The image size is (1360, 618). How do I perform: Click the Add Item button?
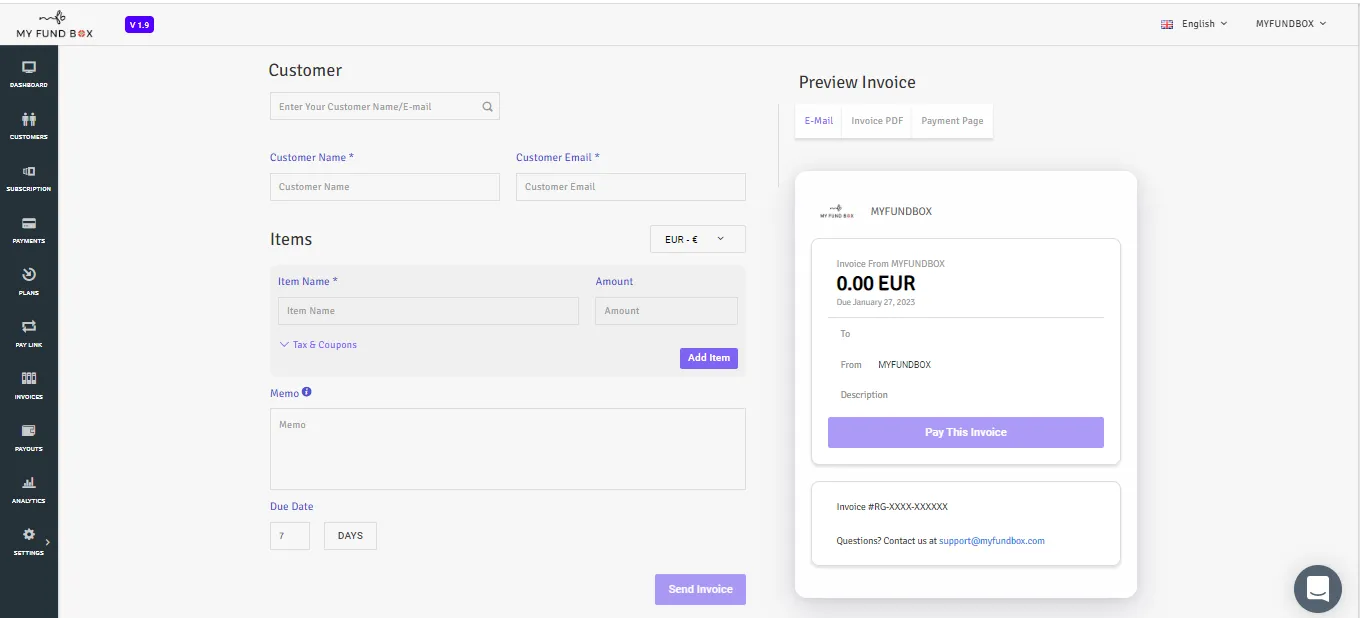709,358
